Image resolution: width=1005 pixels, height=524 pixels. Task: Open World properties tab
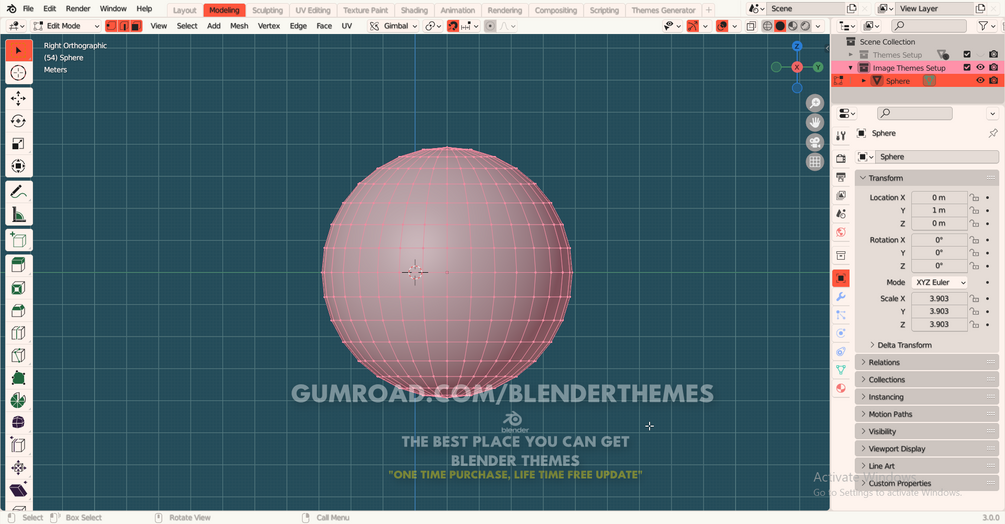pyautogui.click(x=841, y=232)
